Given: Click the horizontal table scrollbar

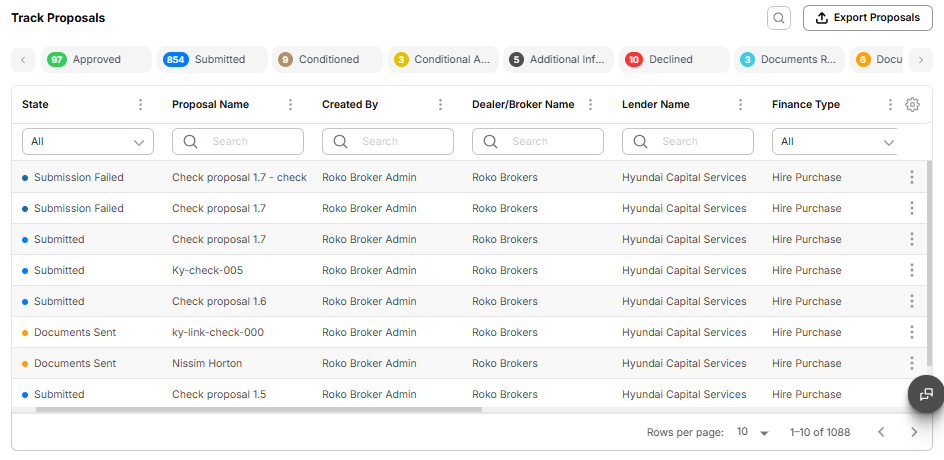Looking at the screenshot, I should 259,409.
